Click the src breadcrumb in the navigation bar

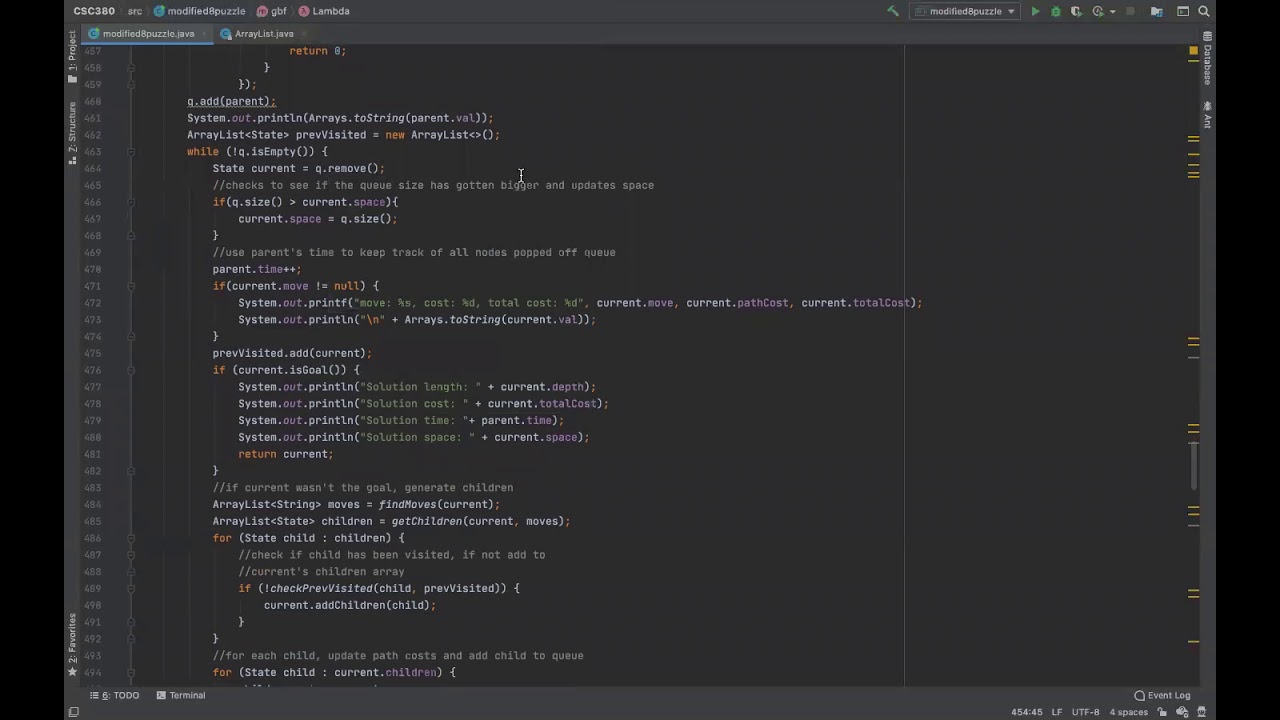(x=133, y=11)
